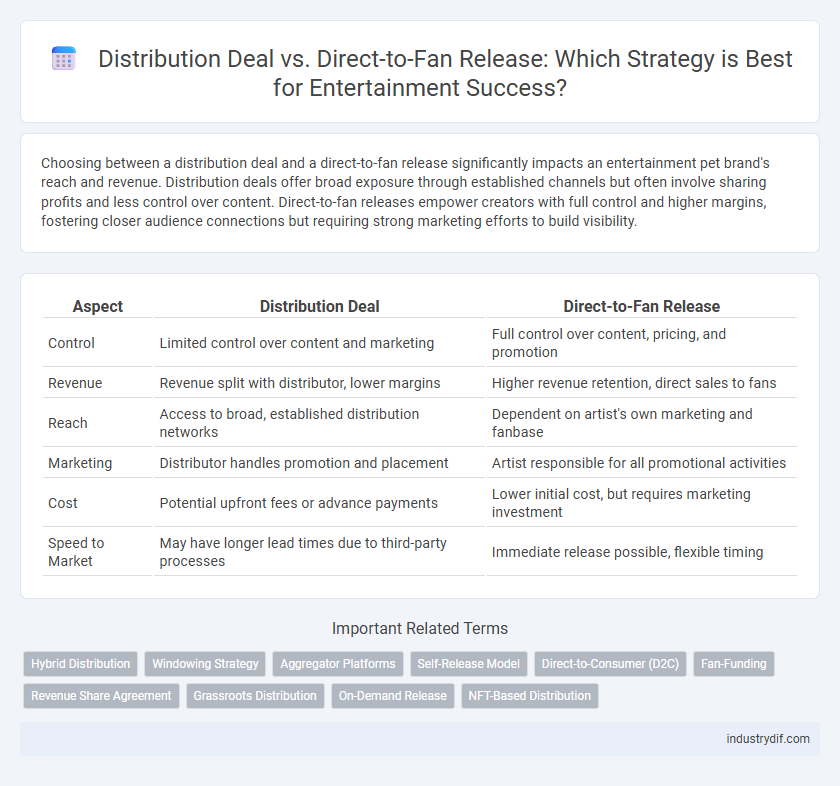Open the Hybrid Distribution tag
Viewport: 840px width, 786px height.
(x=80, y=664)
